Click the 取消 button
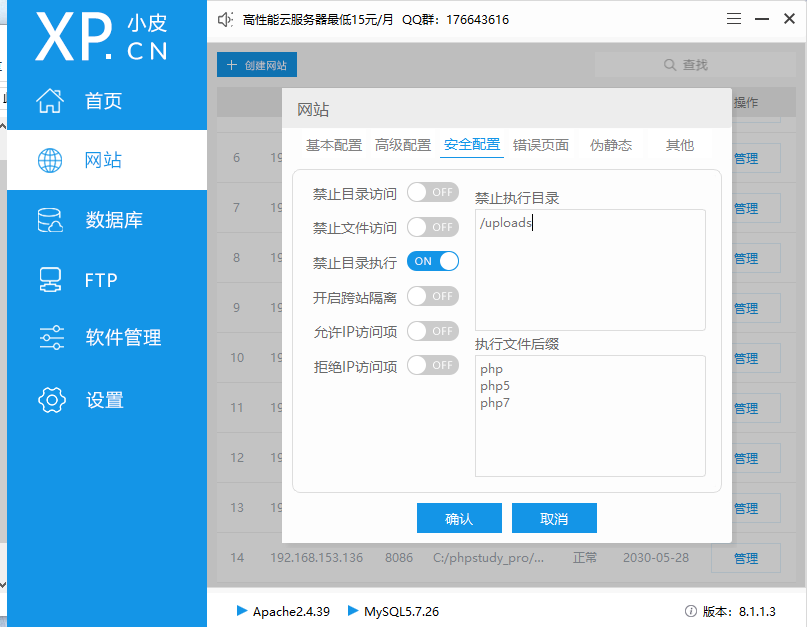This screenshot has height=627, width=807. [554, 518]
